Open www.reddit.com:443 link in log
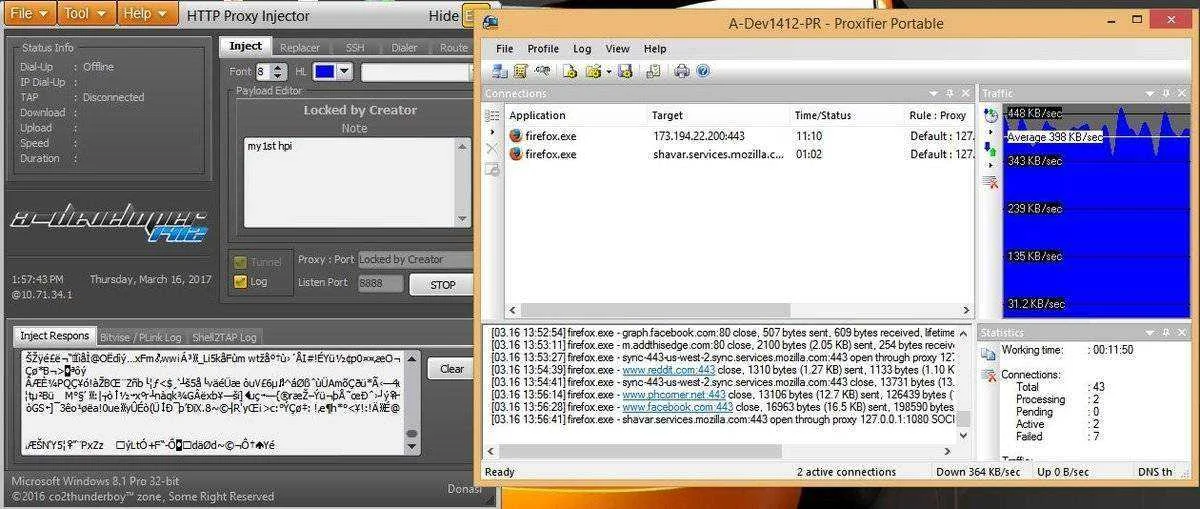 668,370
